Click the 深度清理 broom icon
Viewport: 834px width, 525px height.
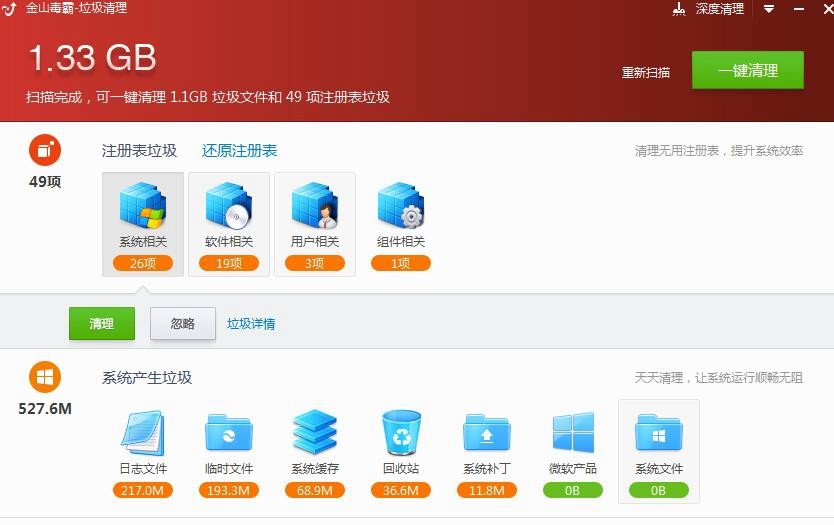679,9
